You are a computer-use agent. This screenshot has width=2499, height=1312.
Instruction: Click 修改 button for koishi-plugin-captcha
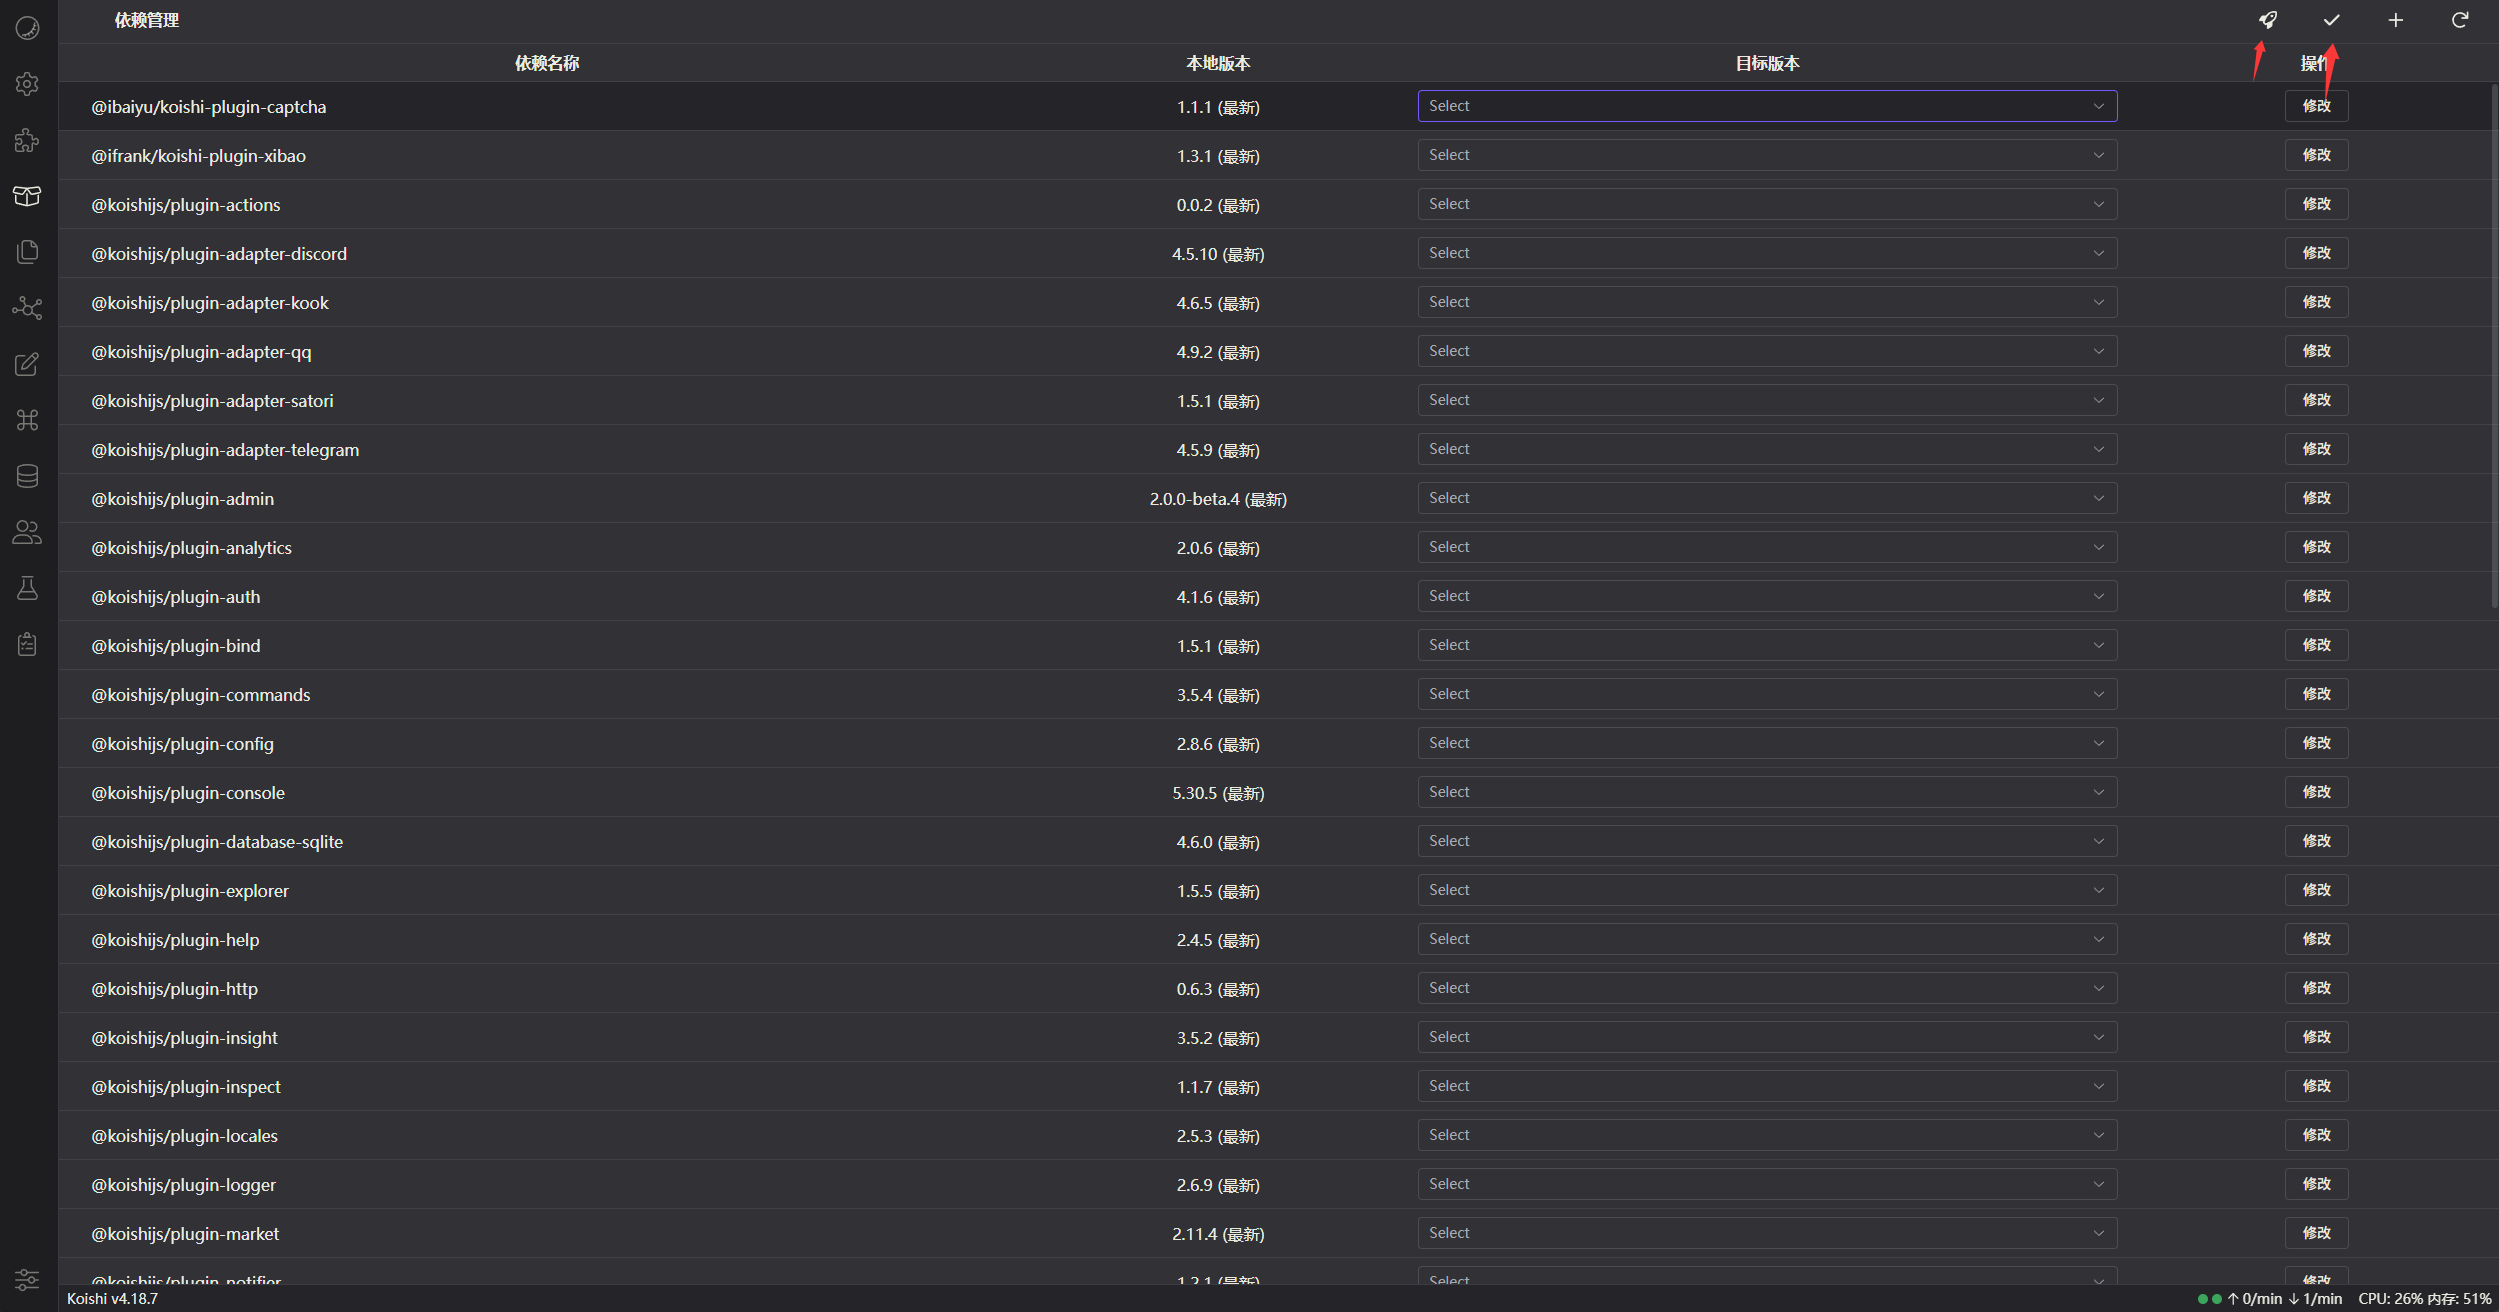pyautogui.click(x=2316, y=106)
